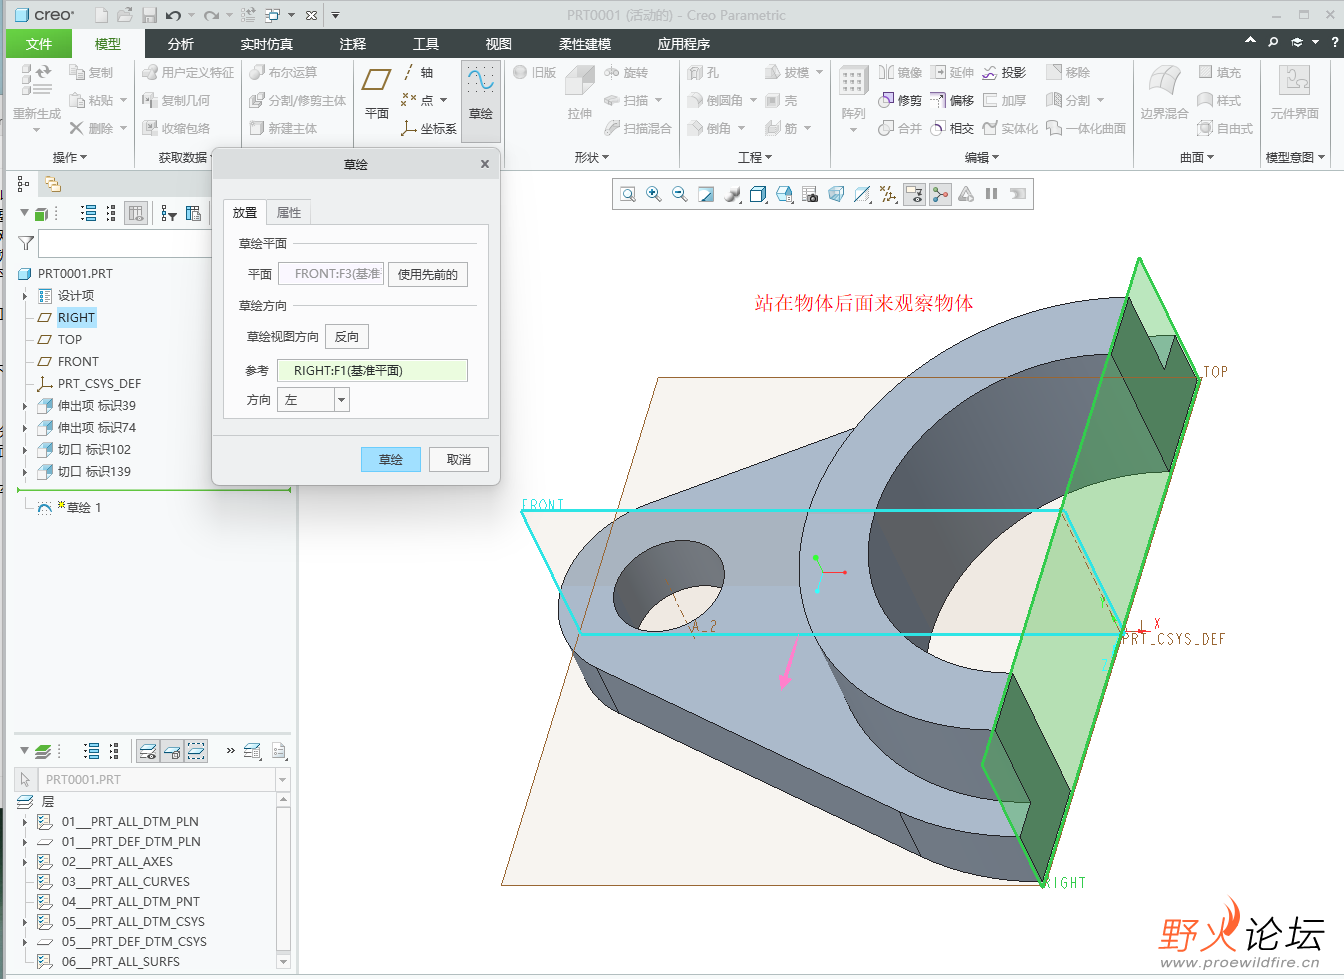Switch to the 注释 ribbon tab
This screenshot has height=979, width=1344.
click(353, 44)
